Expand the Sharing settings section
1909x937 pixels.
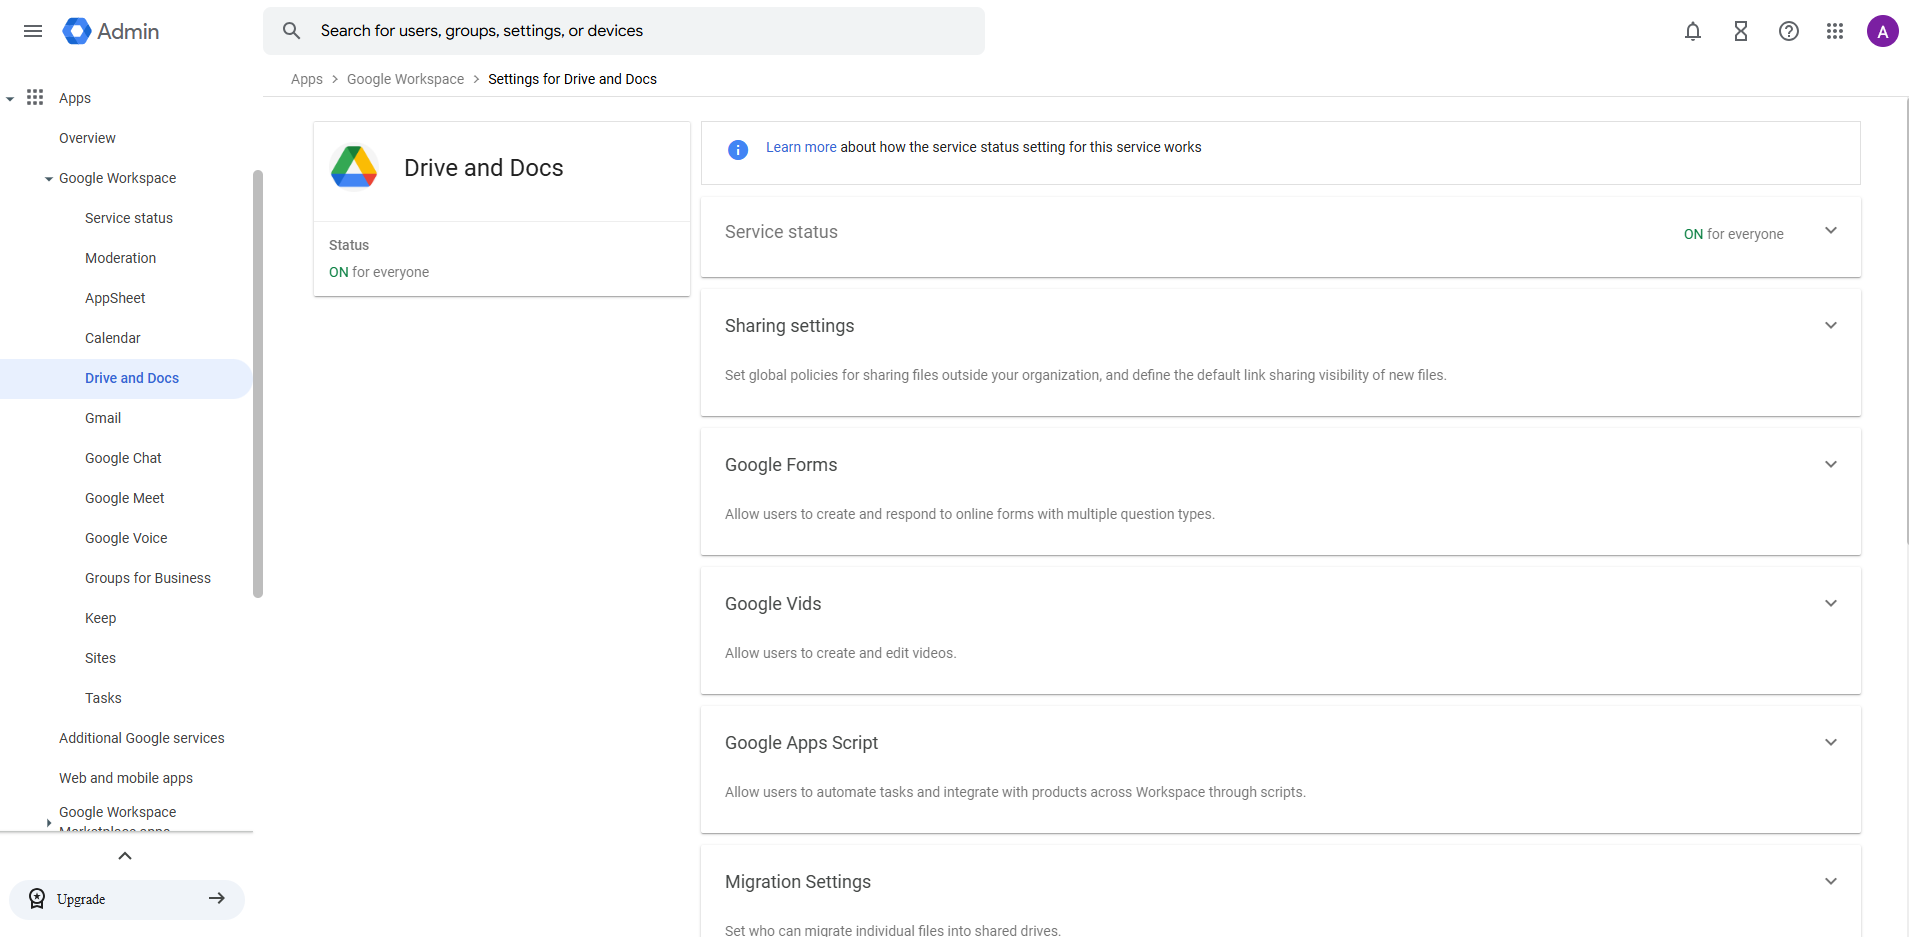pyautogui.click(x=1830, y=325)
